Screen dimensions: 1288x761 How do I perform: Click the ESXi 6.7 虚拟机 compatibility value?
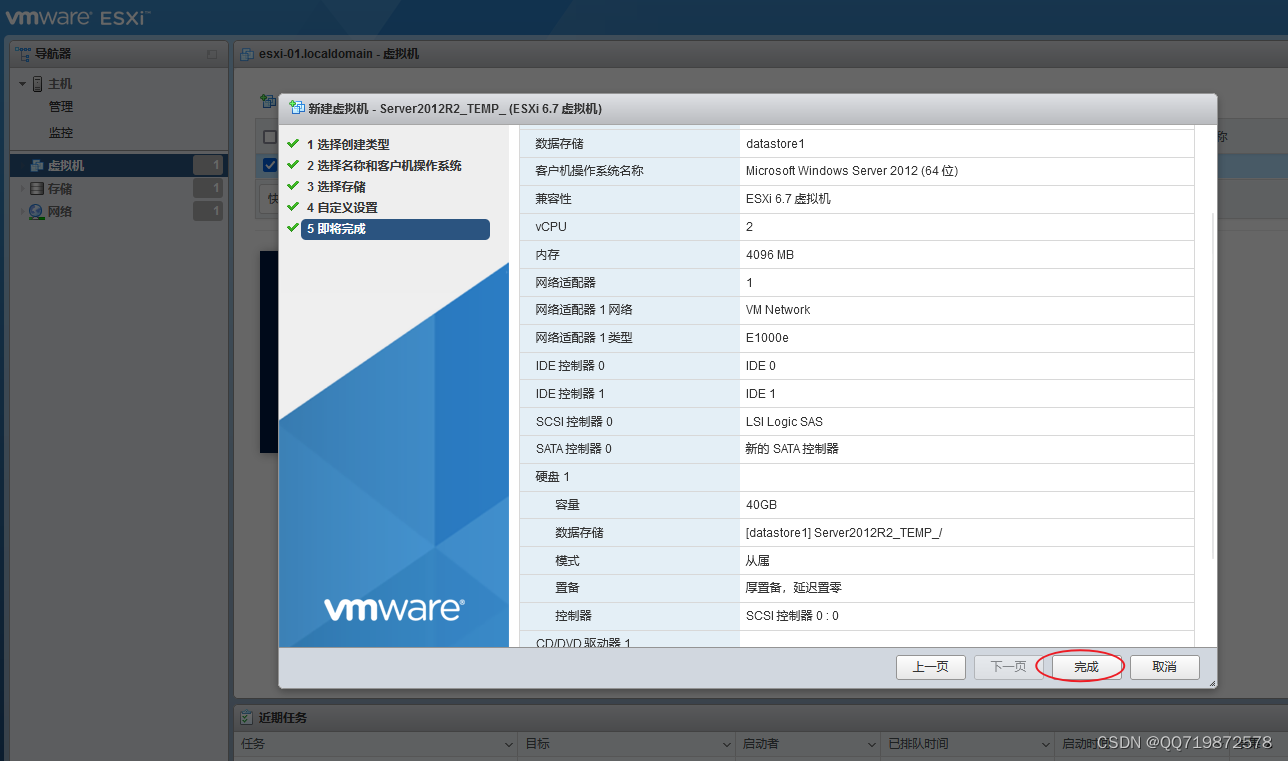coord(788,199)
